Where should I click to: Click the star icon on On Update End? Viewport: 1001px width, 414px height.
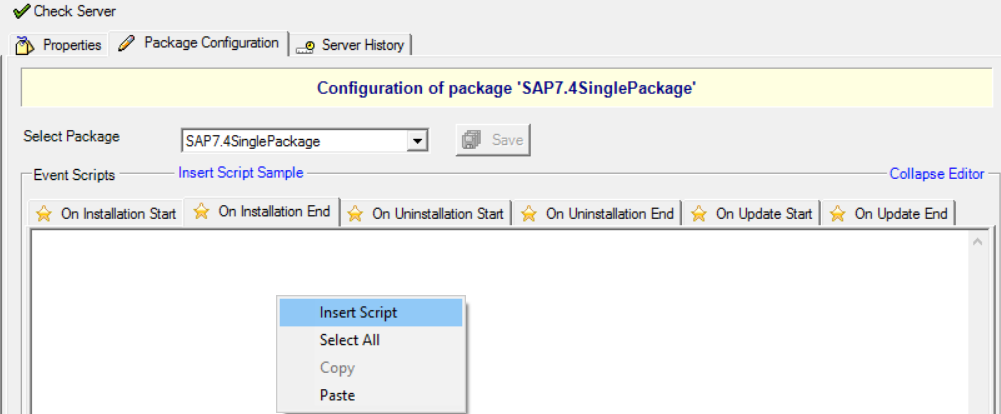click(x=838, y=214)
